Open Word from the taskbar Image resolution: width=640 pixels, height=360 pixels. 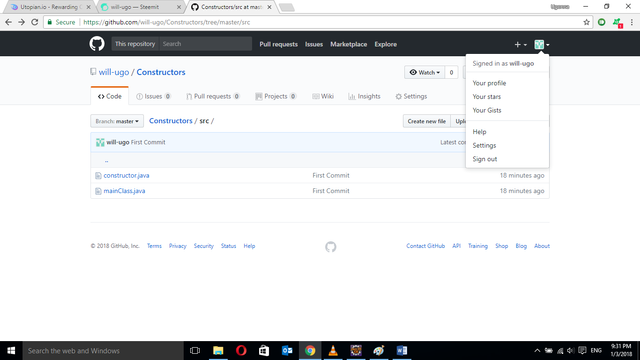(x=402, y=351)
